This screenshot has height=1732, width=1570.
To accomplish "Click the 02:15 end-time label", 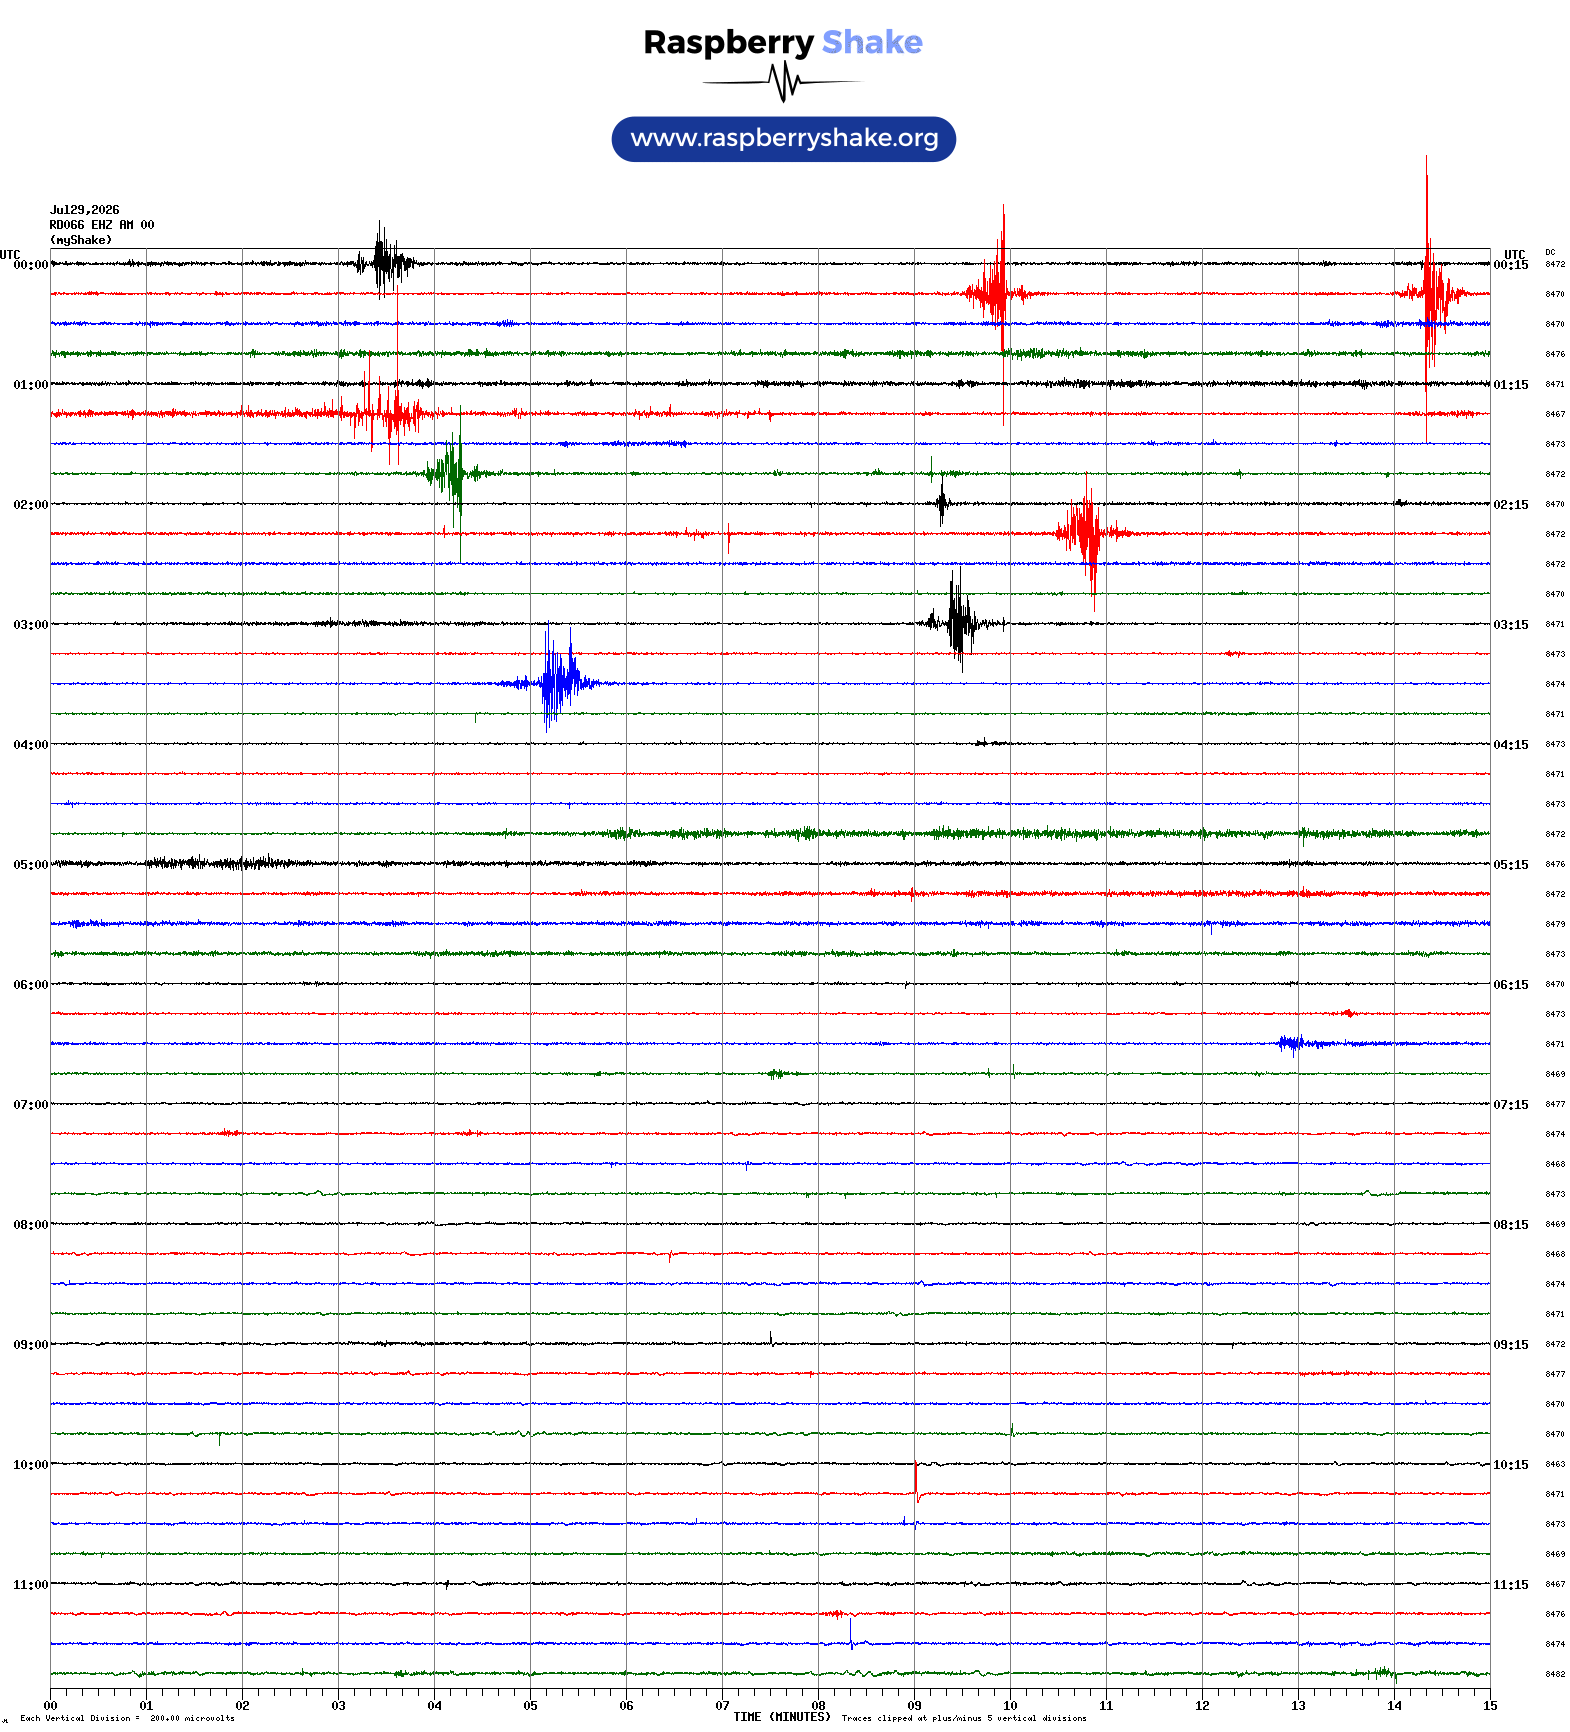I will point(1511,505).
